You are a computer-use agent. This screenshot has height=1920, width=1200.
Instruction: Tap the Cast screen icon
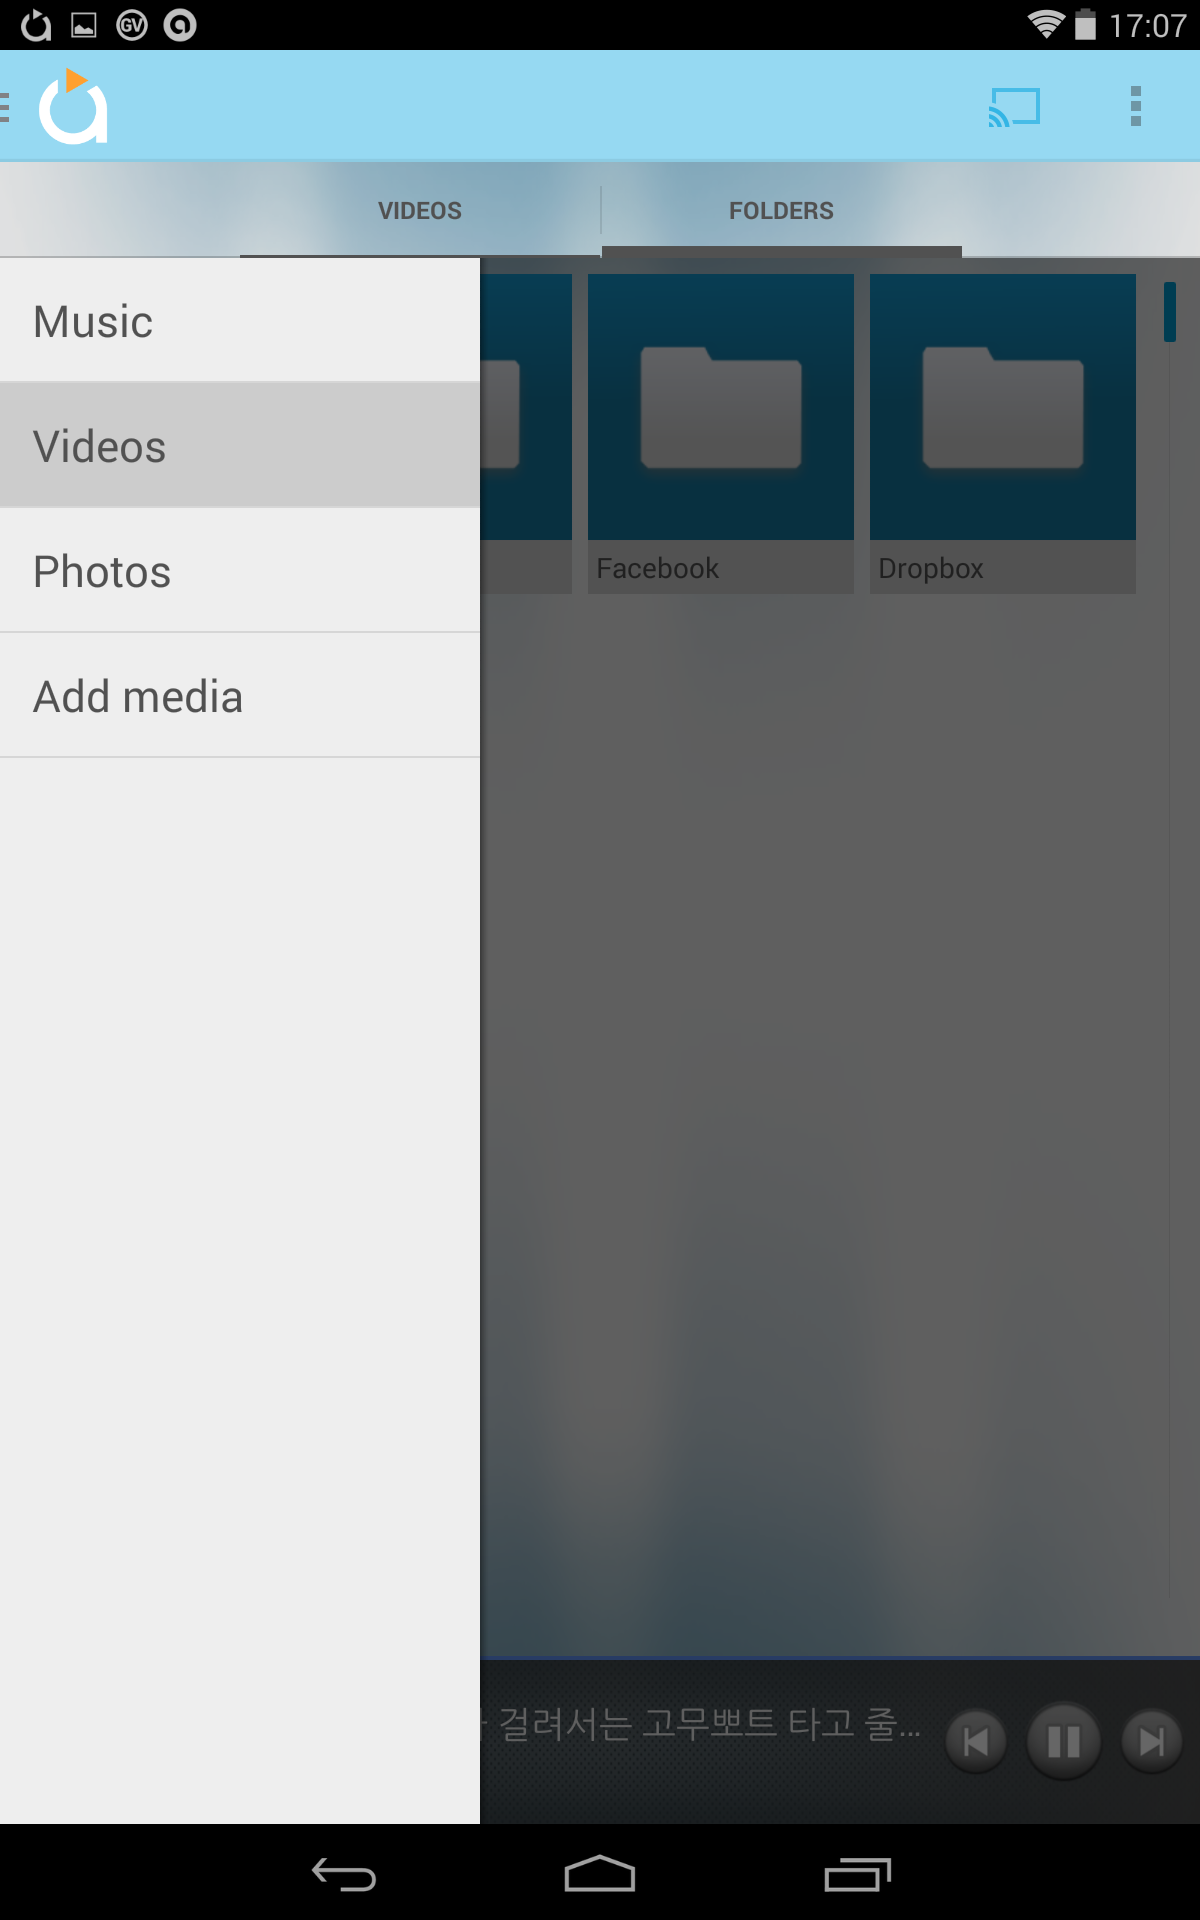pyautogui.click(x=1014, y=106)
